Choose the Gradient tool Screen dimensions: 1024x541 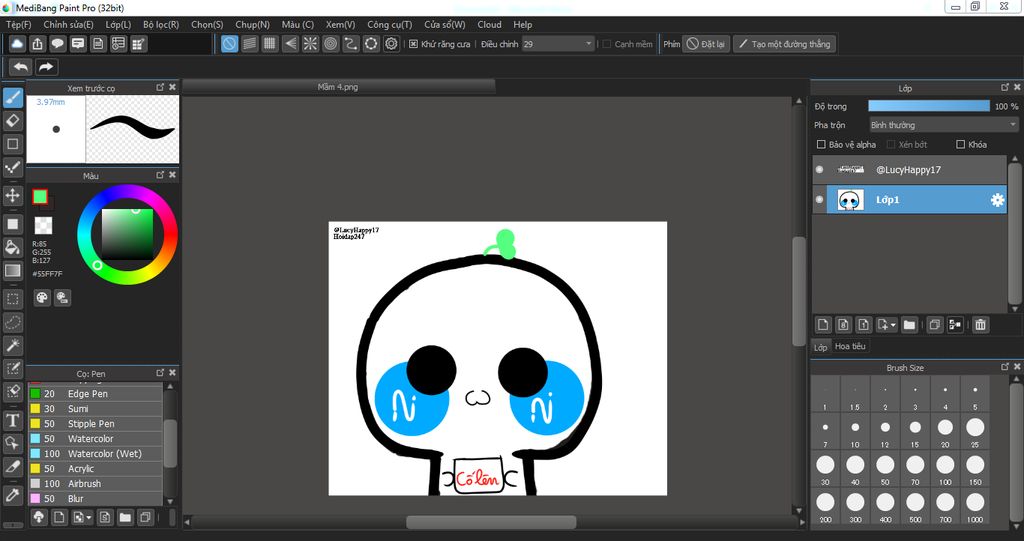(x=12, y=270)
